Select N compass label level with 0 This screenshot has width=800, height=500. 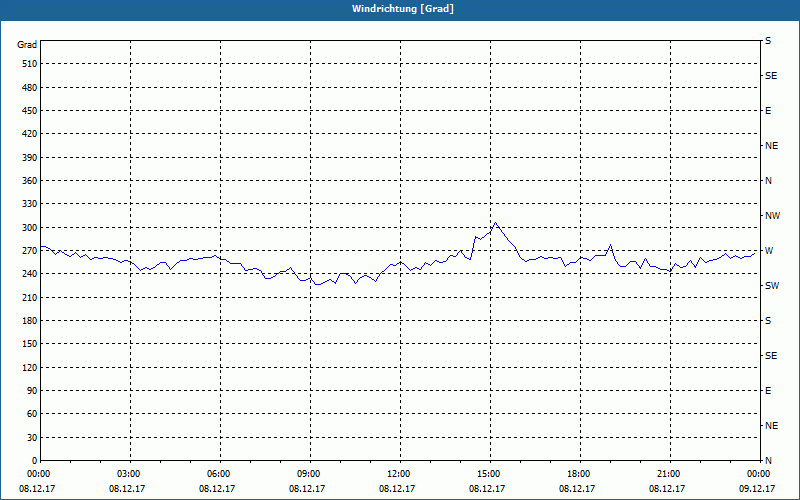tap(768, 461)
